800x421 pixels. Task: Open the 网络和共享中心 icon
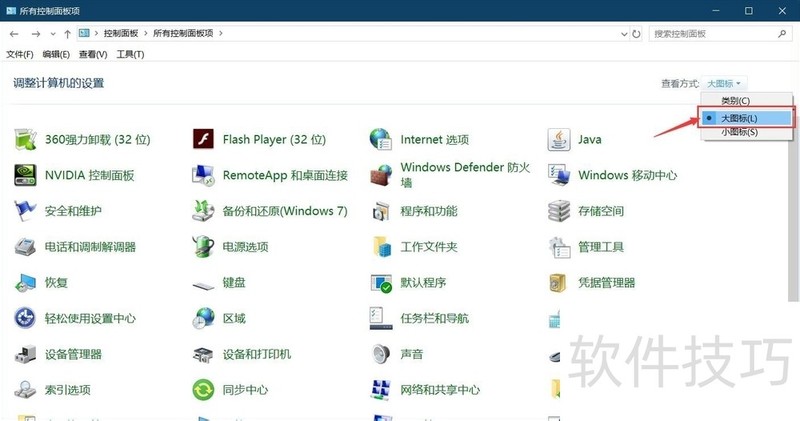381,390
